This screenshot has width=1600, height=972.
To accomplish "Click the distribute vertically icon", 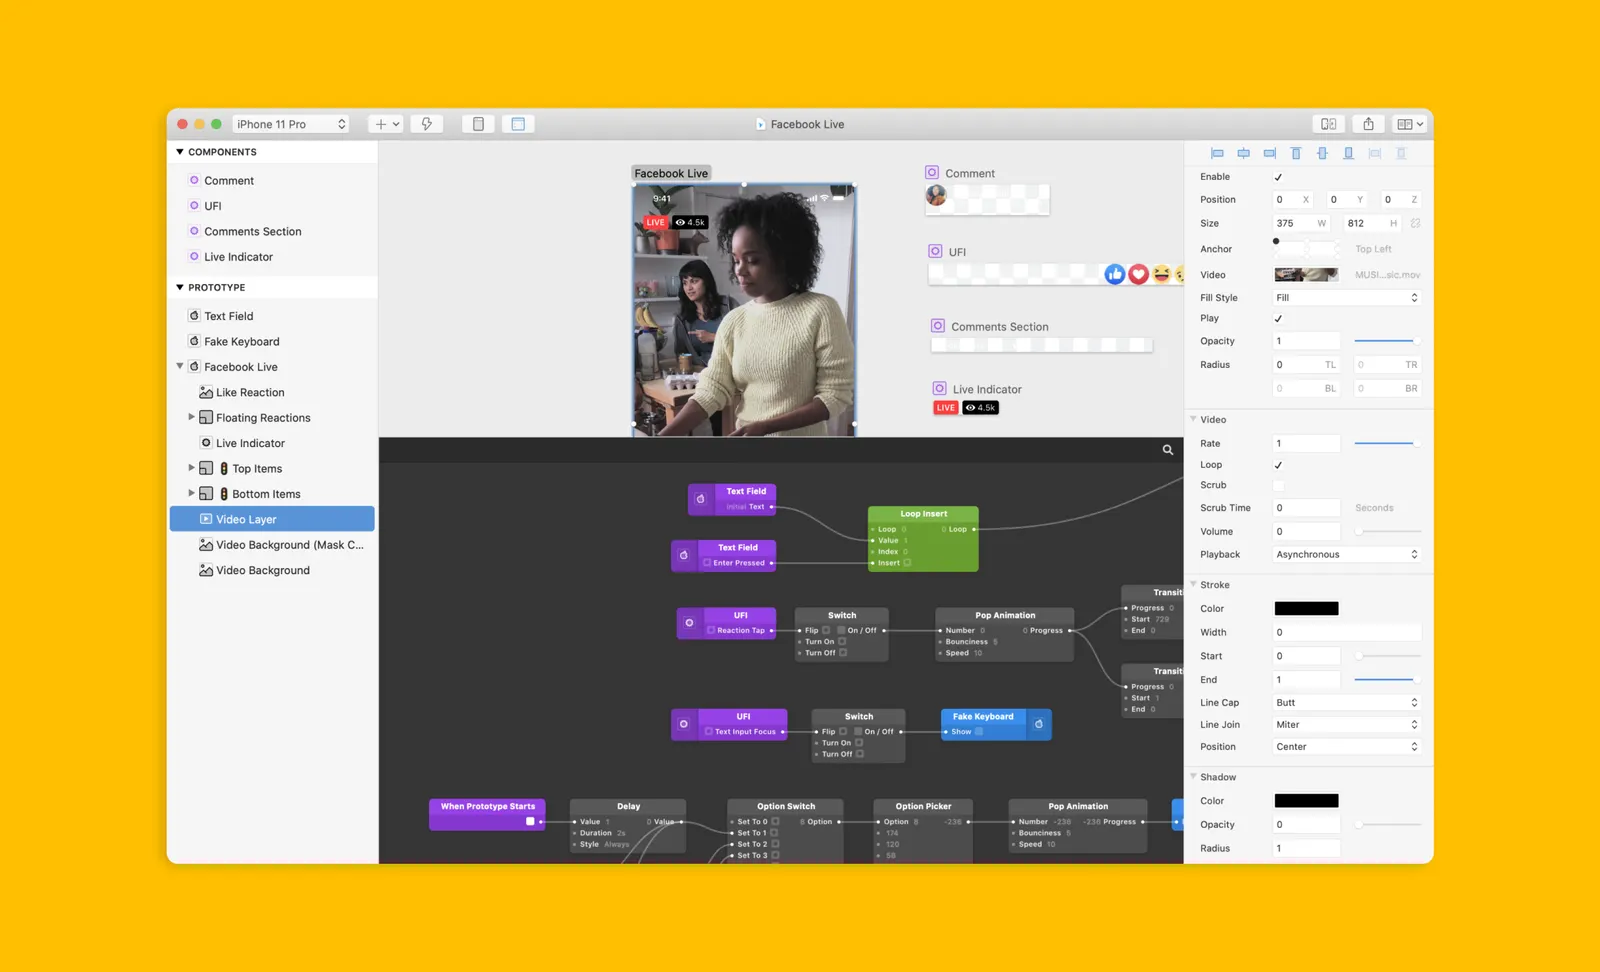I will (x=1401, y=153).
